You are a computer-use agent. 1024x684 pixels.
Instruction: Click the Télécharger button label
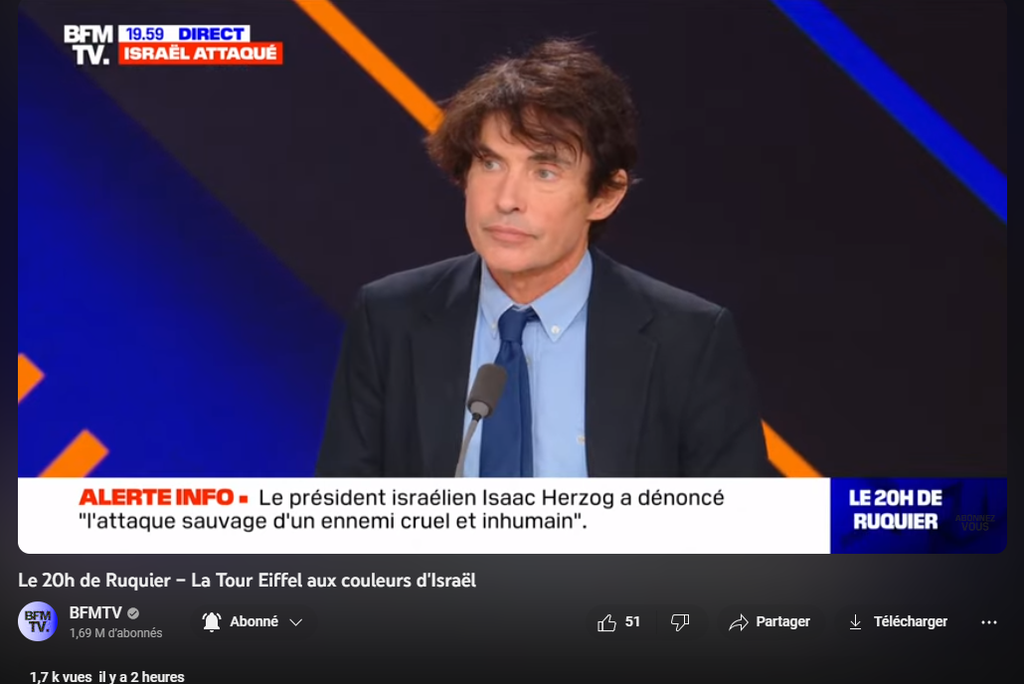pos(910,622)
